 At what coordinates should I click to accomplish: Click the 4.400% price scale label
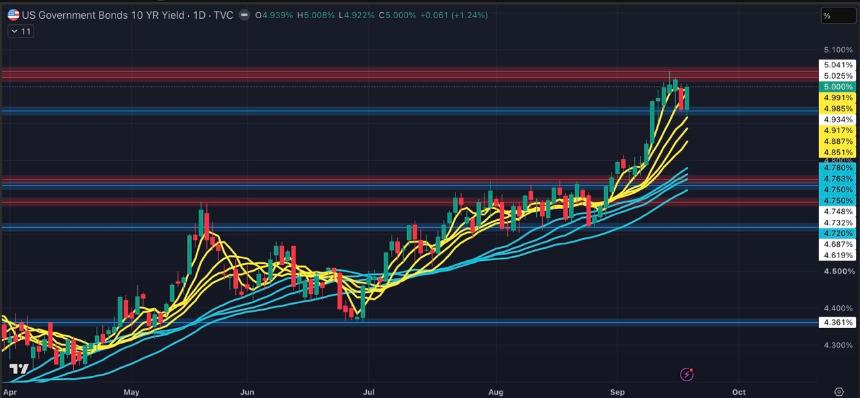[839, 308]
